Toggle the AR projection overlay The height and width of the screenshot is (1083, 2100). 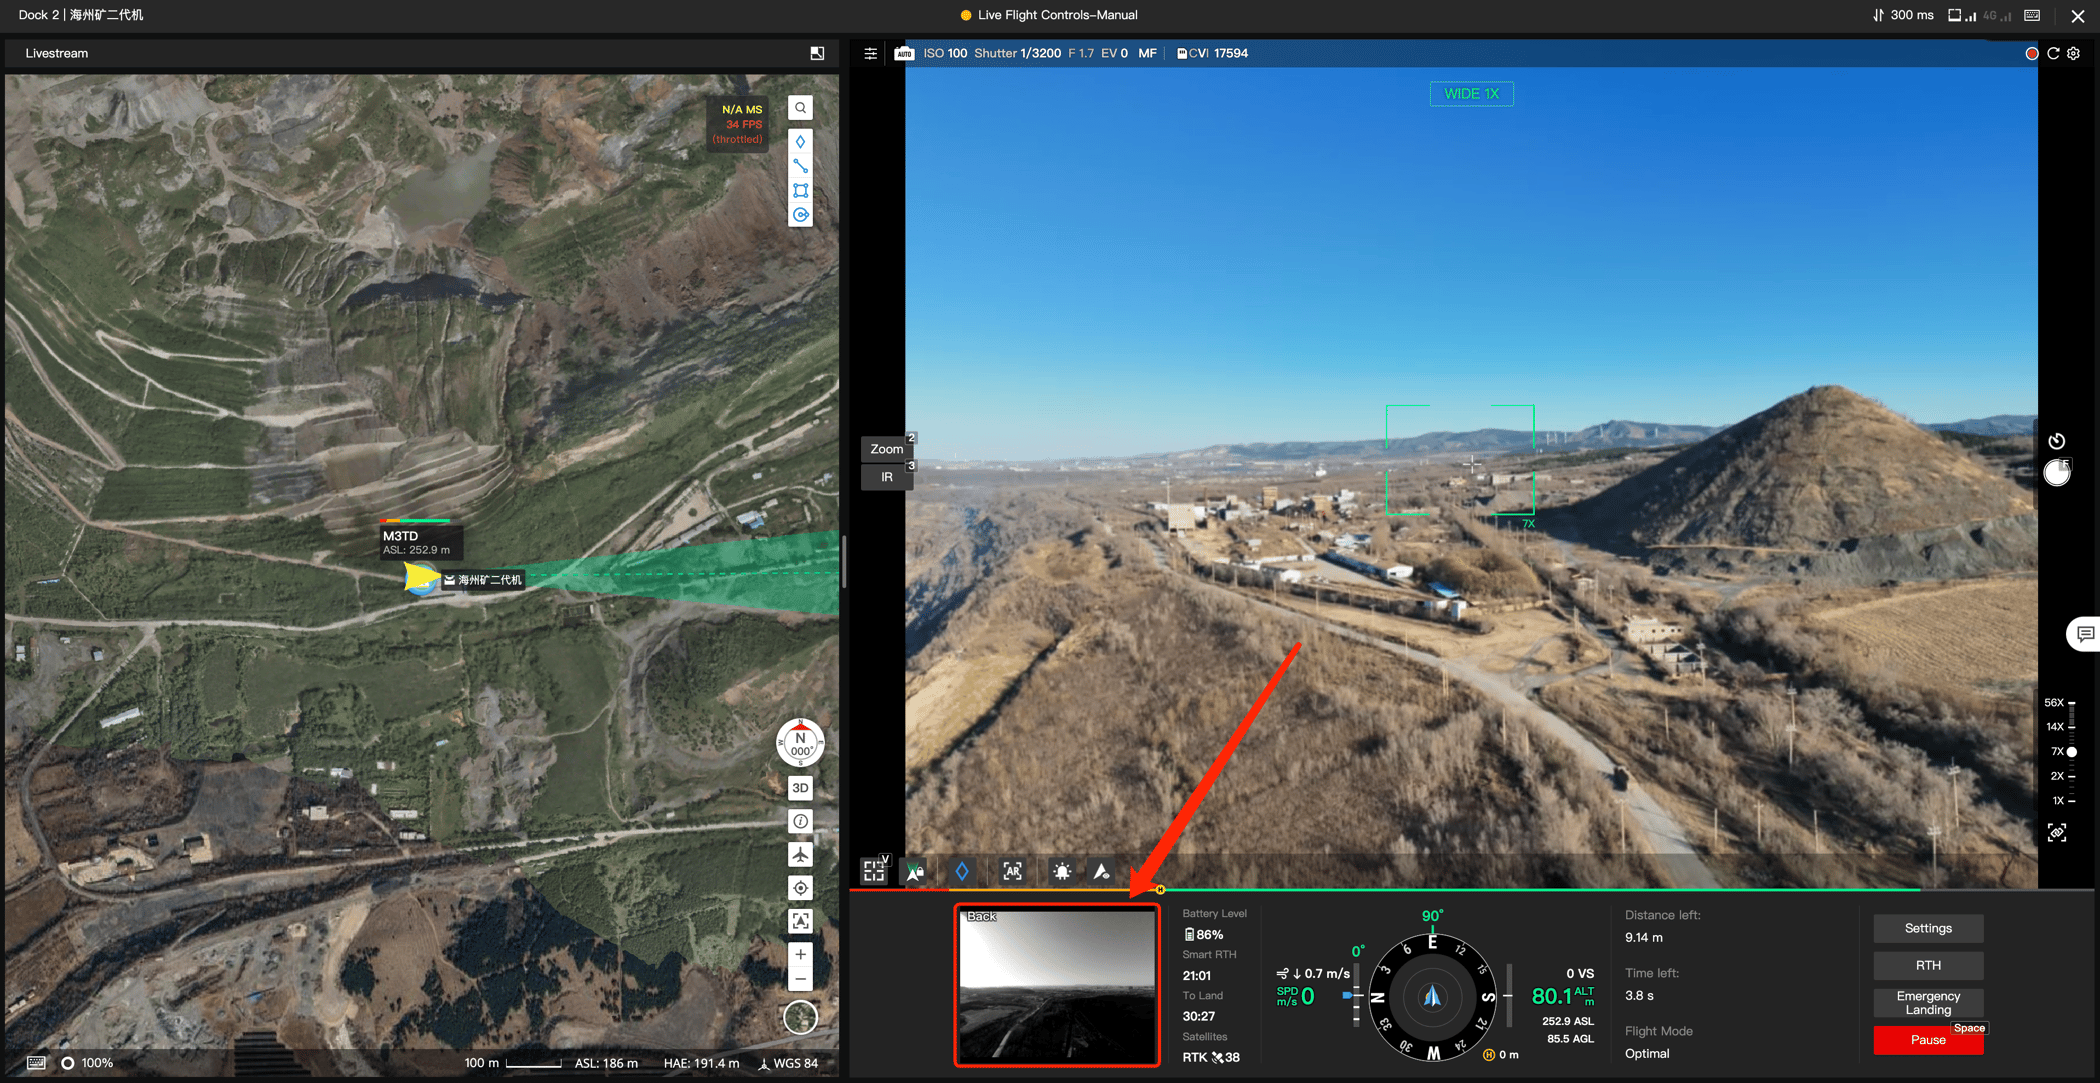(1012, 871)
